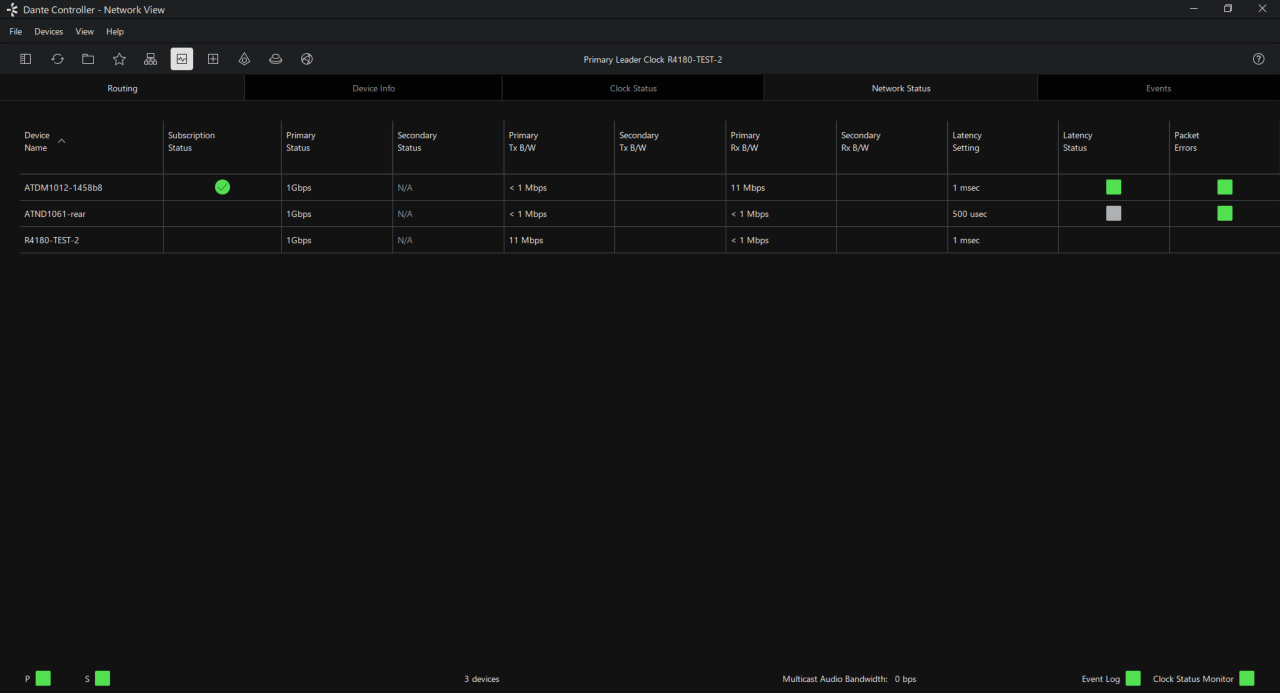This screenshot has width=1280, height=693.
Task: Open the Devices menu
Action: click(x=49, y=32)
